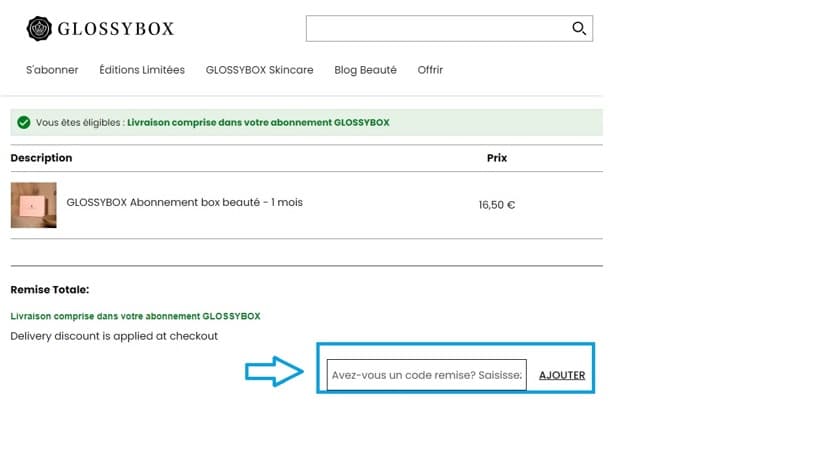Select the Offrir menu item
This screenshot has height=460, width=819.
430,70
